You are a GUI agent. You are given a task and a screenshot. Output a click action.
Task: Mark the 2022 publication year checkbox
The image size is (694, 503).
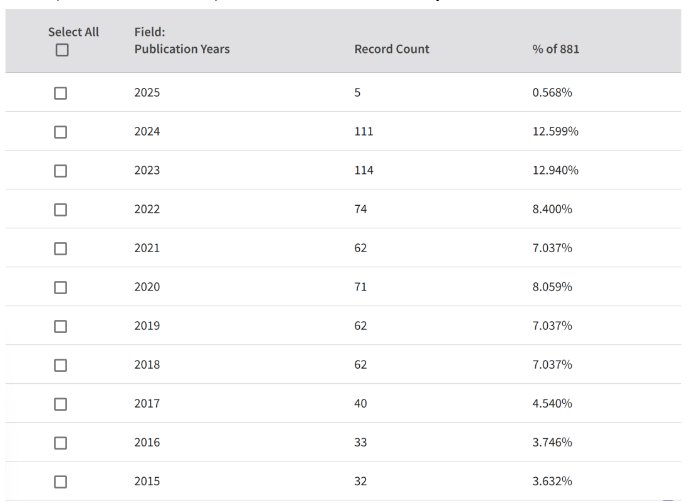(x=61, y=210)
